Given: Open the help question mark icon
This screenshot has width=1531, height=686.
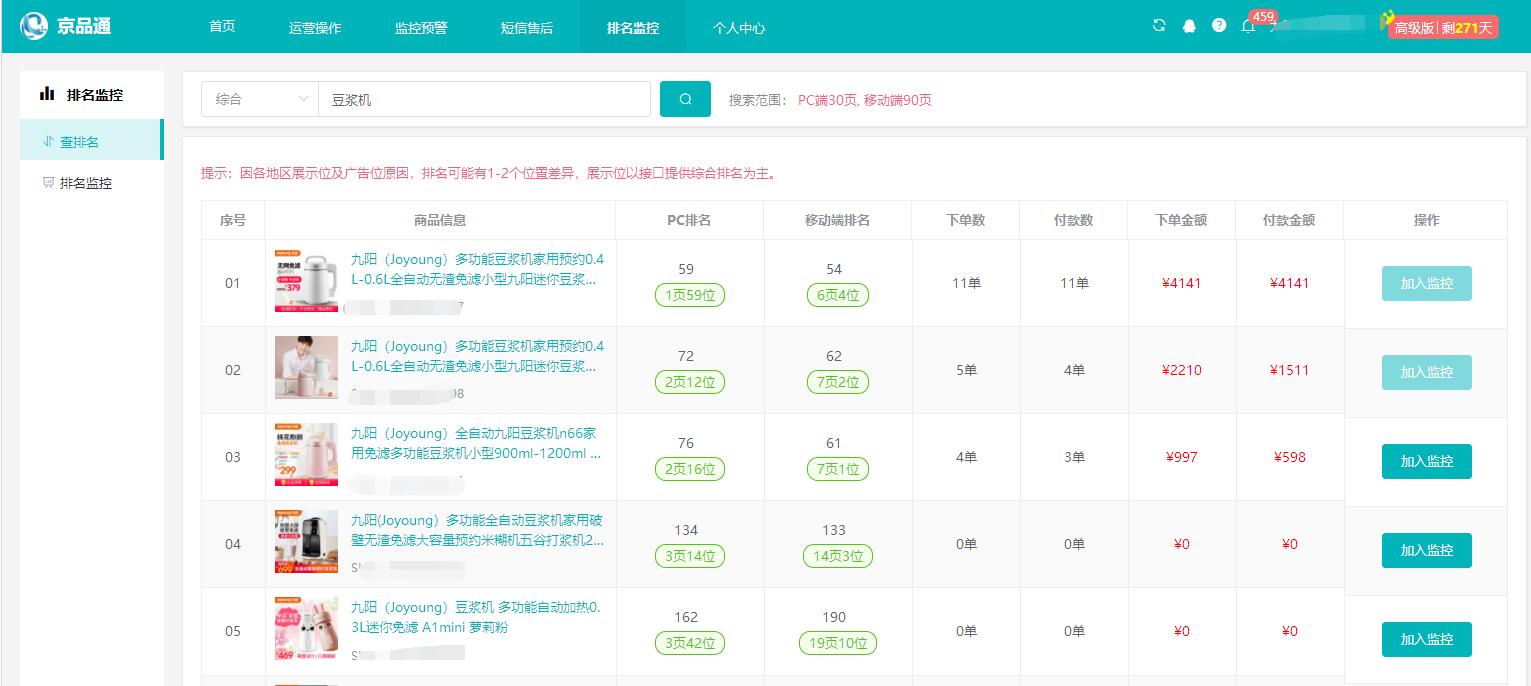Looking at the screenshot, I should coord(1219,26).
